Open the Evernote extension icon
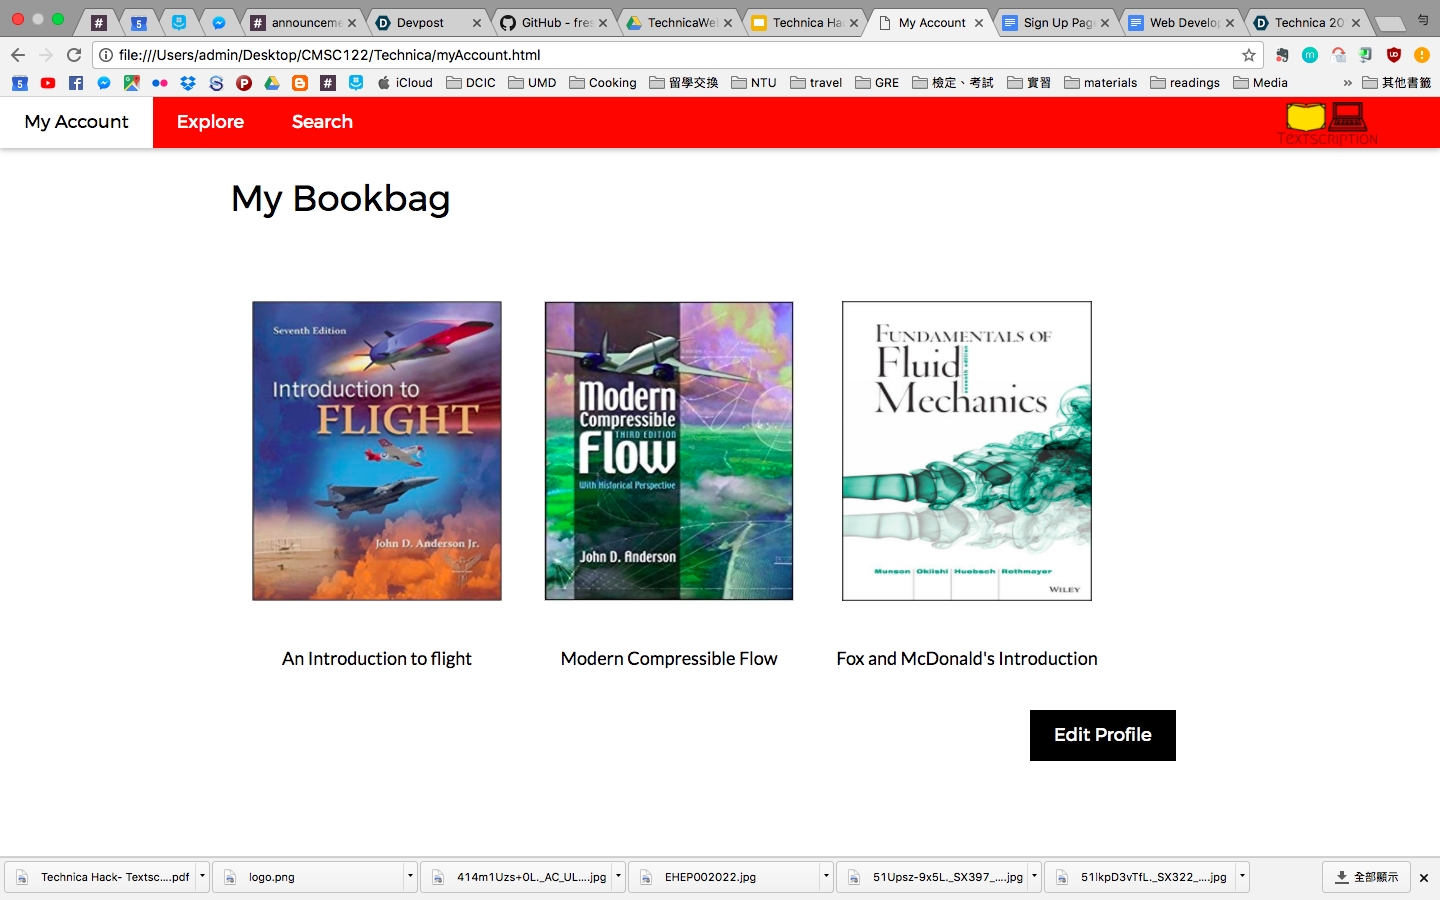 coord(1281,55)
